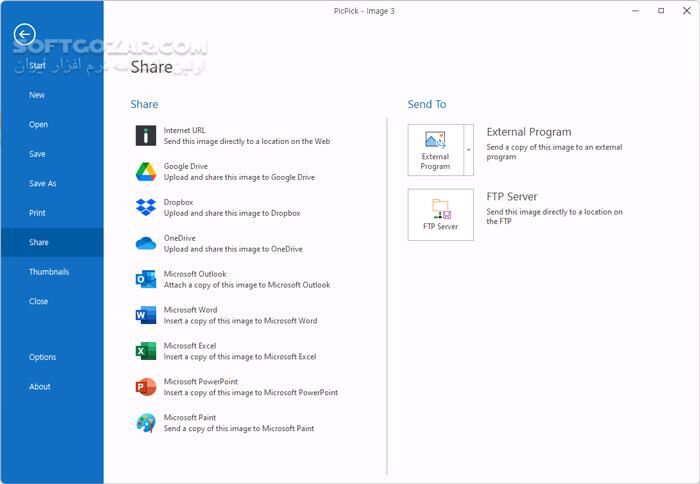Click About in the sidebar
Viewport: 700px width, 484px height.
tap(40, 387)
